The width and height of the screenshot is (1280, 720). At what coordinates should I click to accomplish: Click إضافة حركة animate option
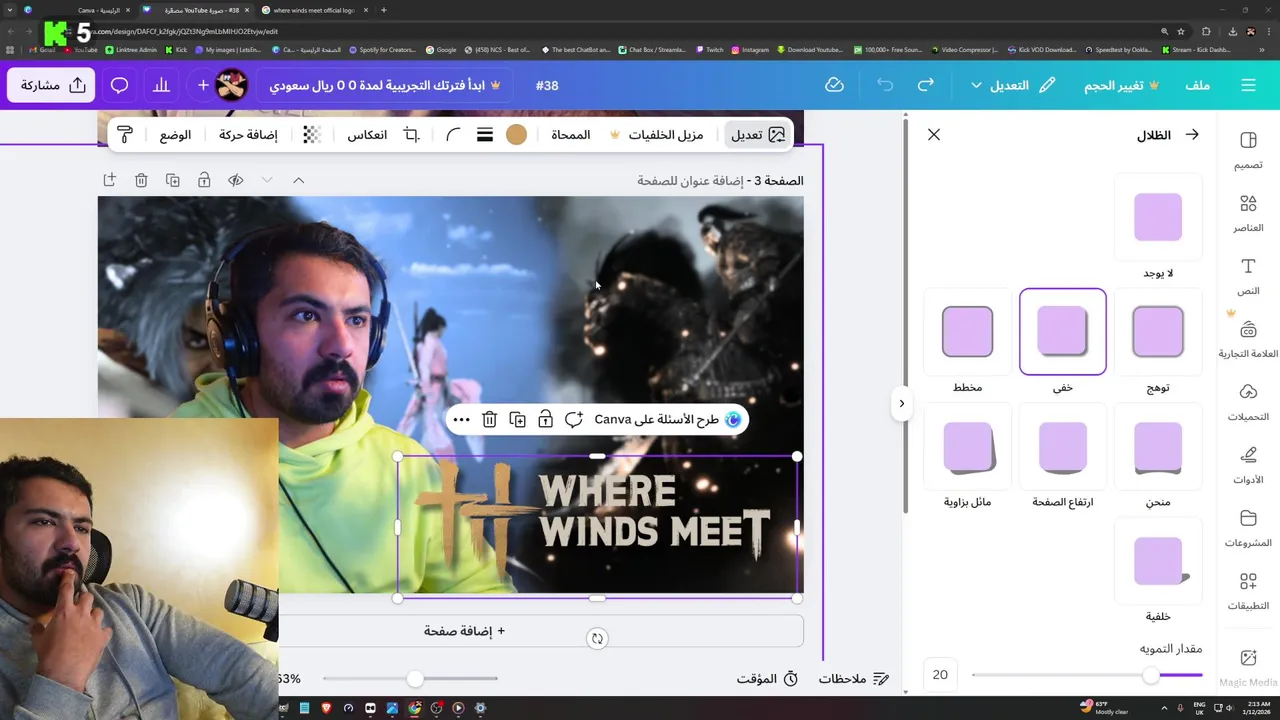(248, 135)
